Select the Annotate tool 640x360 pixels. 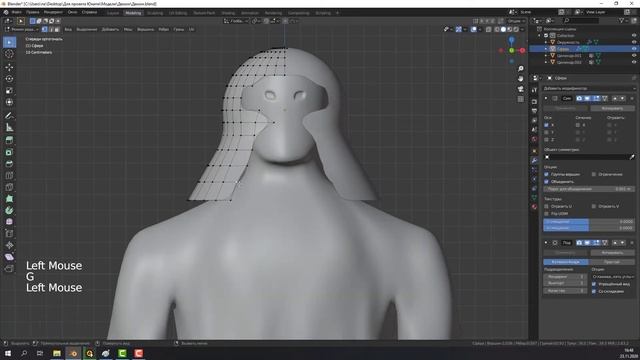pos(9,116)
